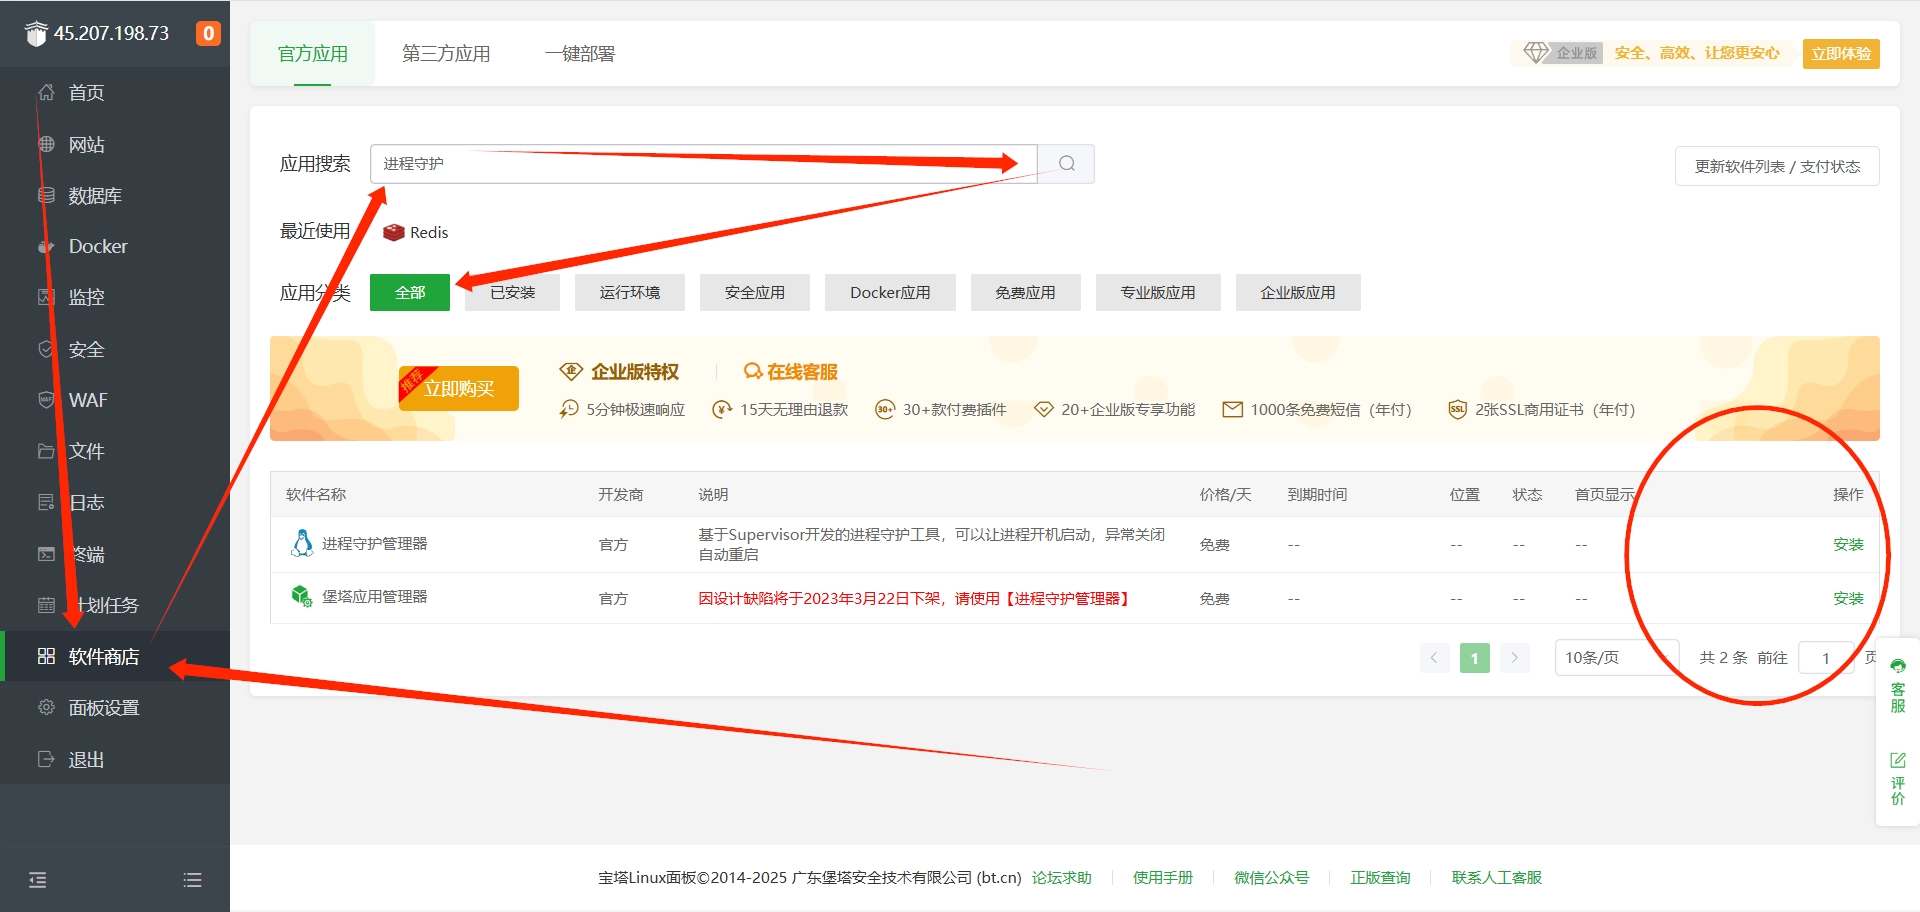Click the search magnifier icon button
Viewport: 1920px width, 912px height.
tap(1067, 164)
